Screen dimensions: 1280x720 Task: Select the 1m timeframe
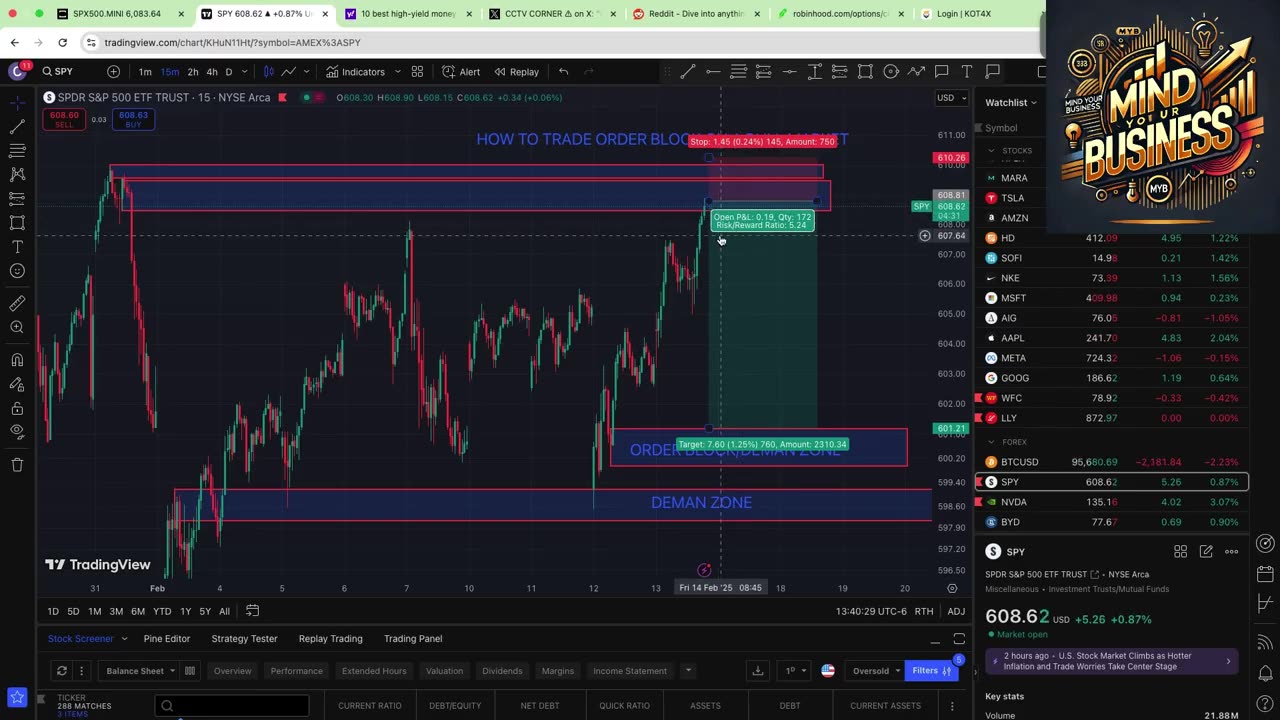(x=145, y=72)
